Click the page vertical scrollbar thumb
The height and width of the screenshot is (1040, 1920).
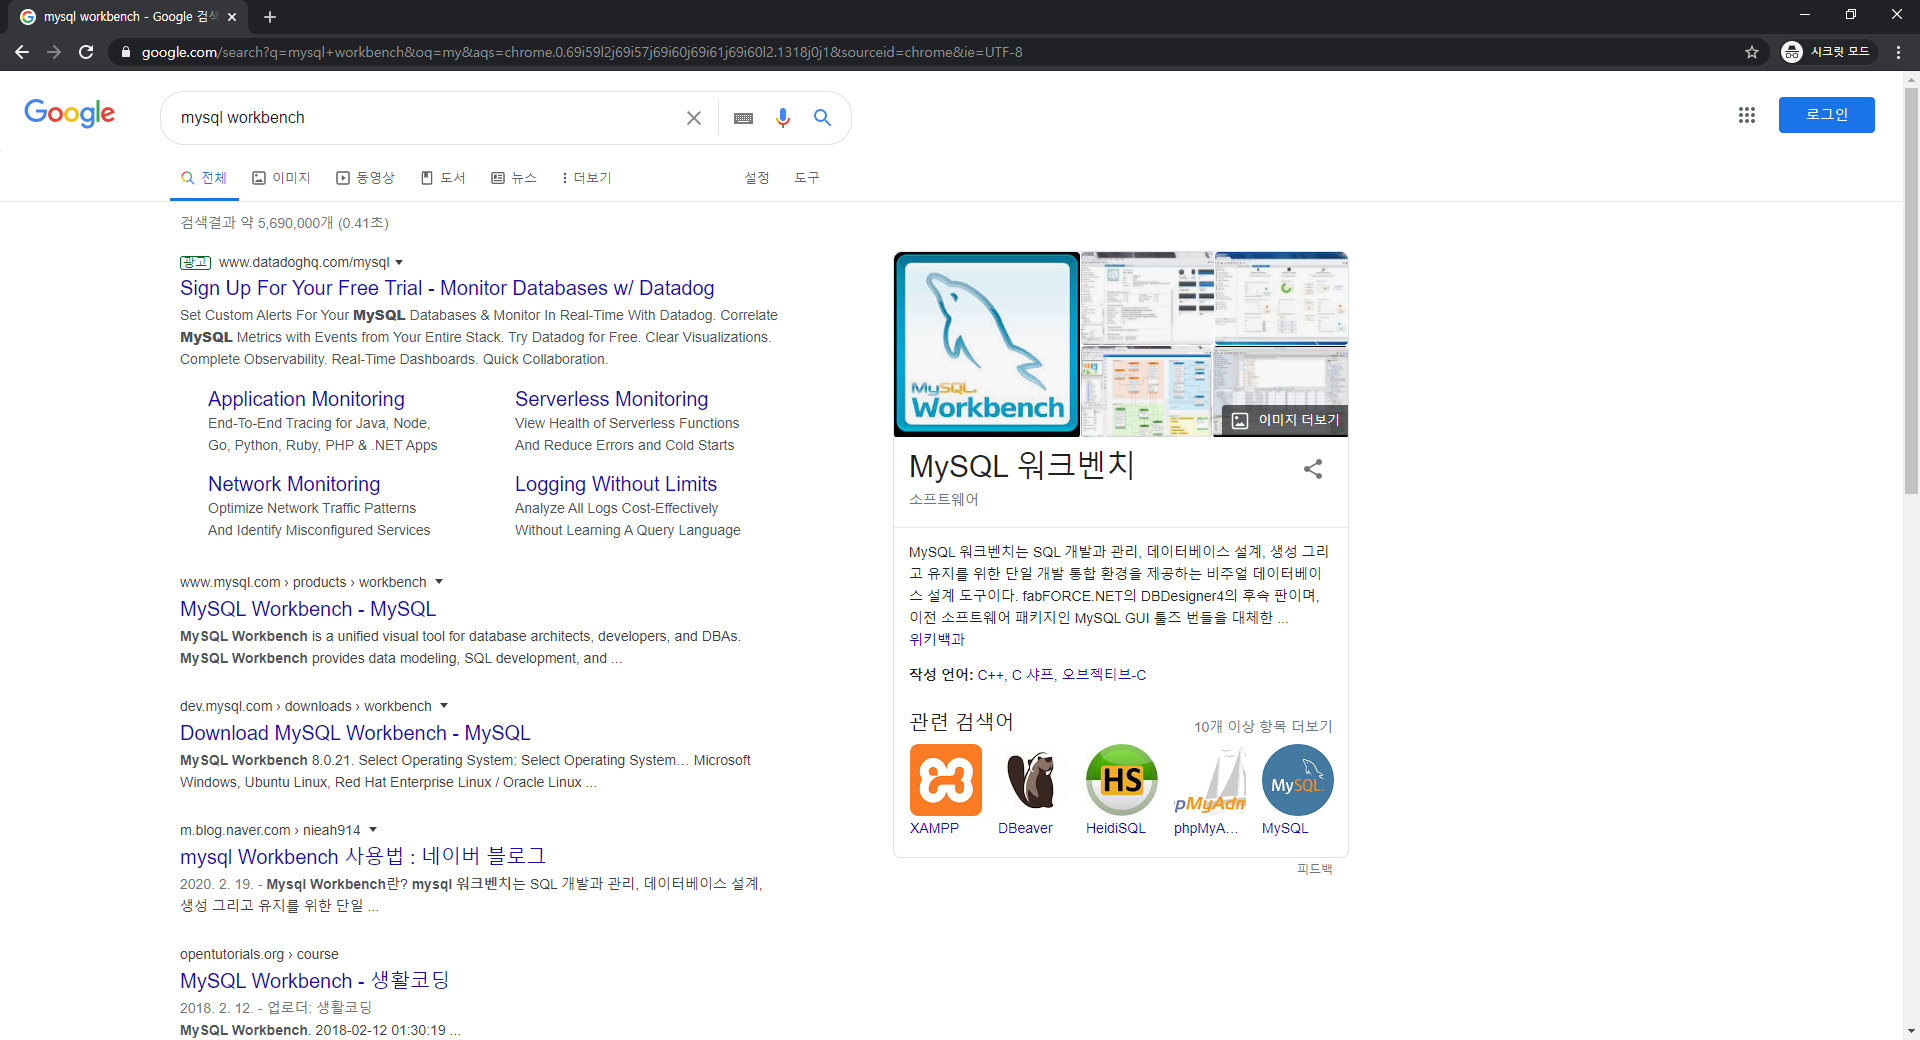coord(1911,290)
